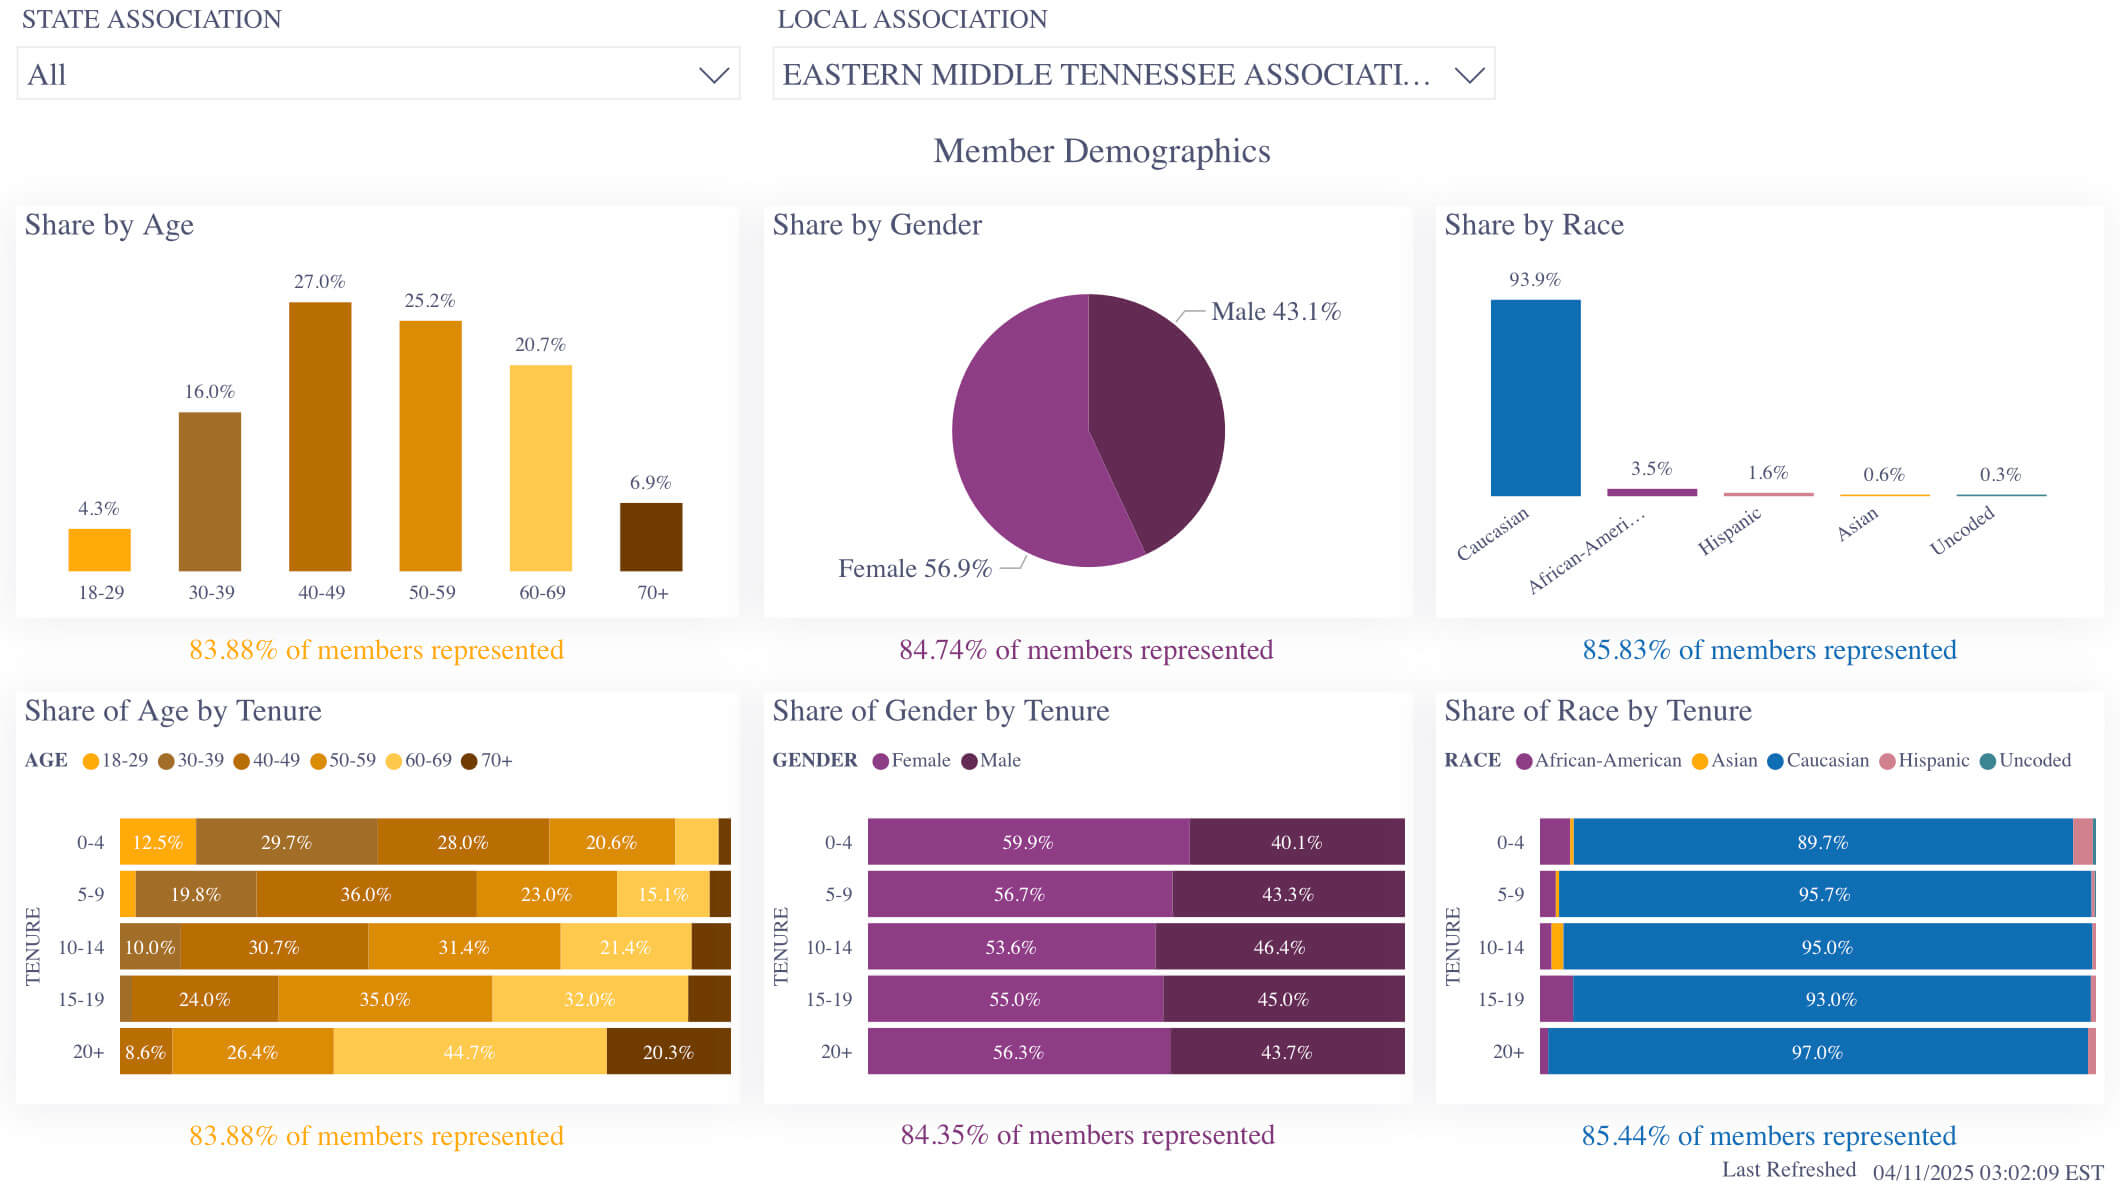
Task: Select the 97.0% Caucasian segment for 20+ tenure
Action: click(x=1817, y=1051)
